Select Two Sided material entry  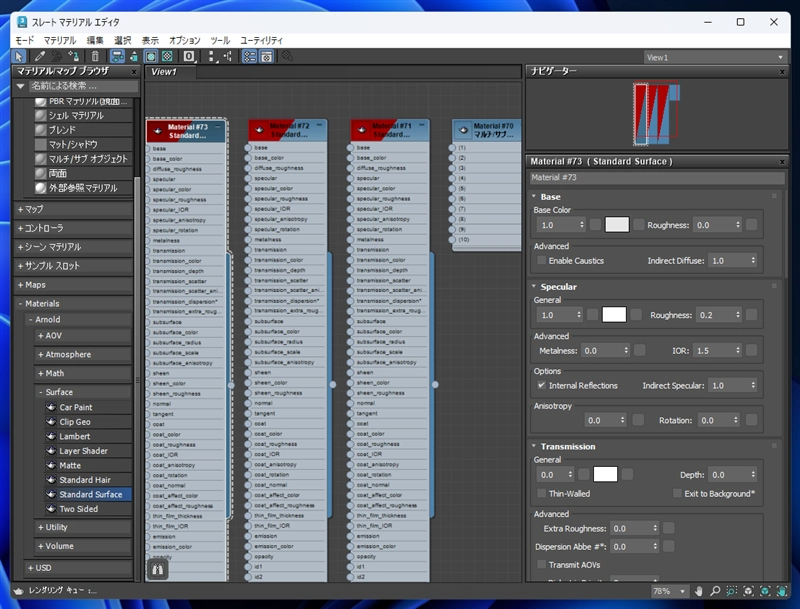pos(78,509)
